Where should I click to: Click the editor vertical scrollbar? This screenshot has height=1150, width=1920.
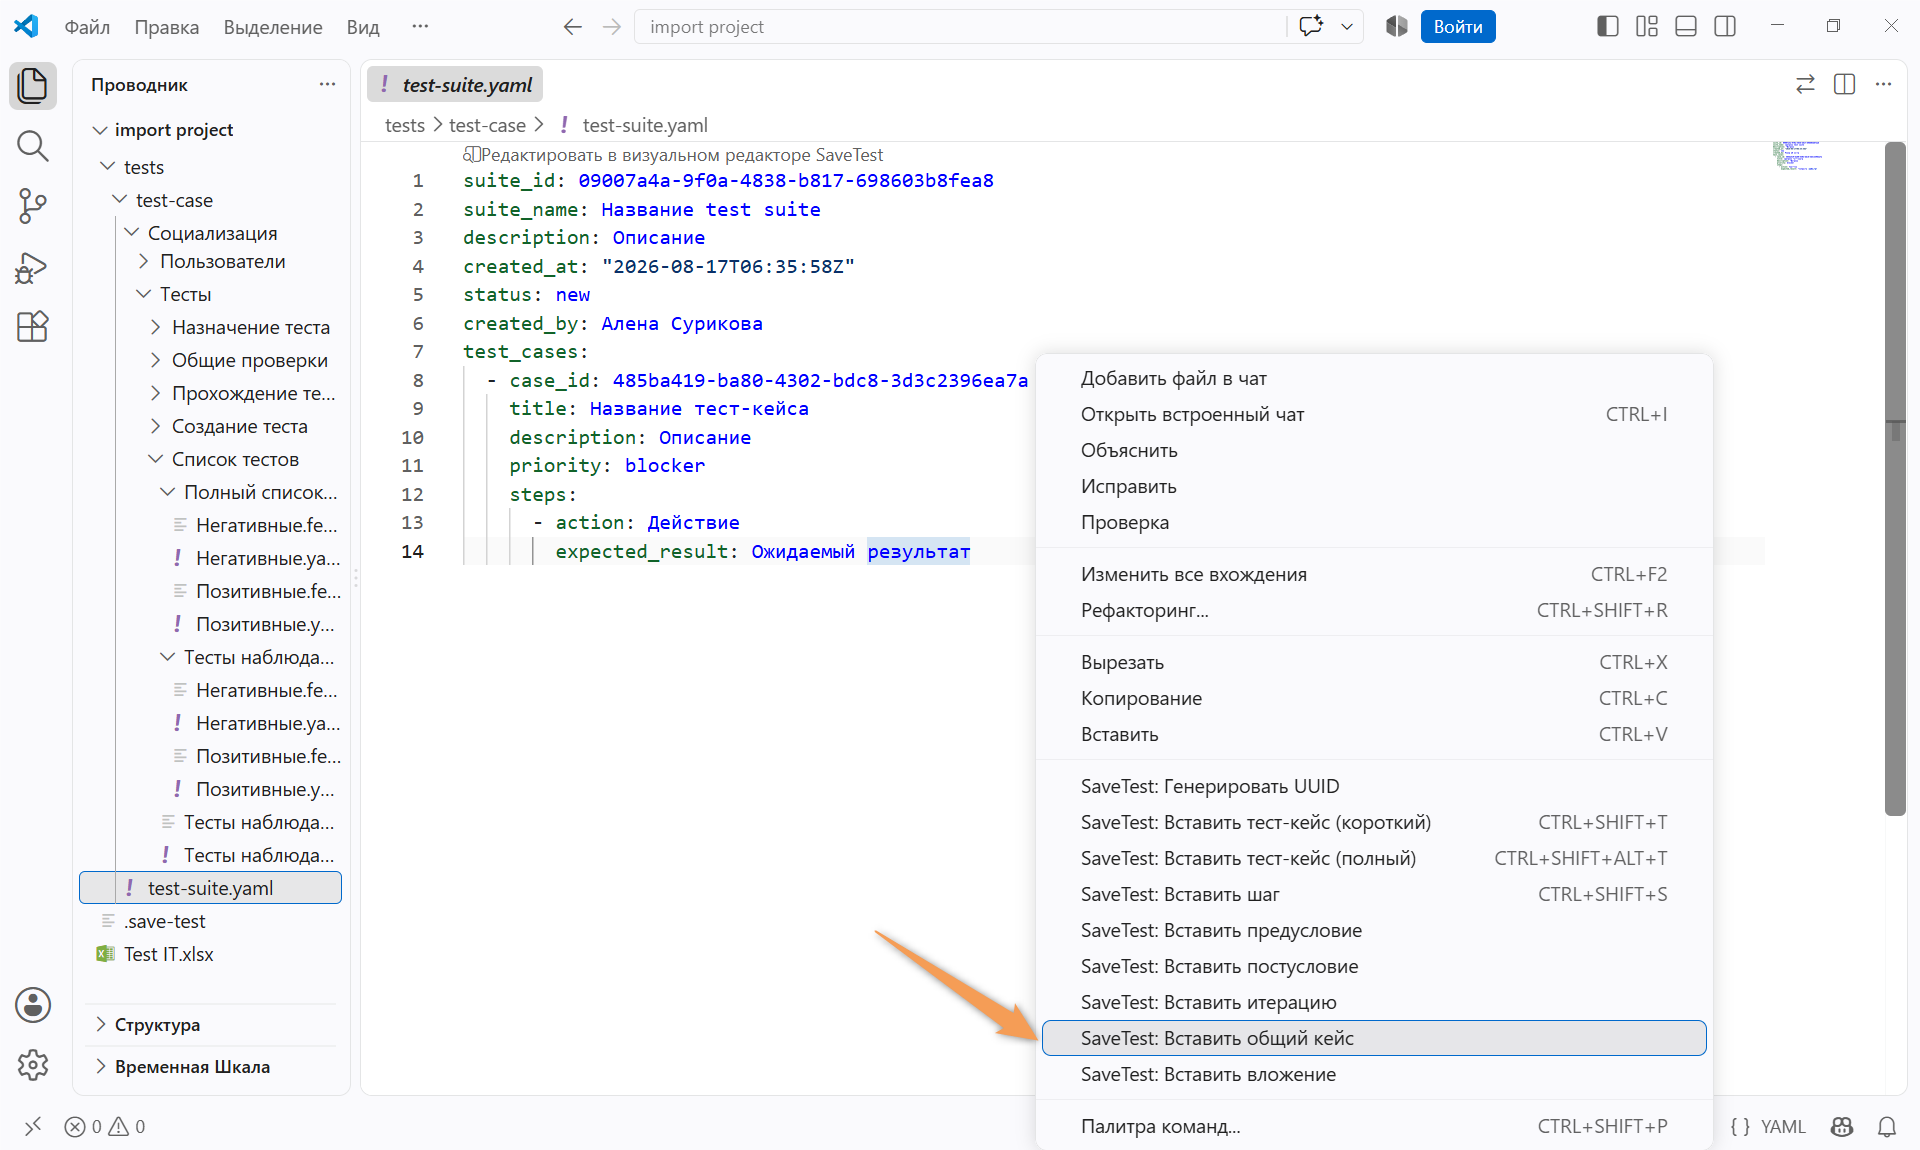(1895, 478)
